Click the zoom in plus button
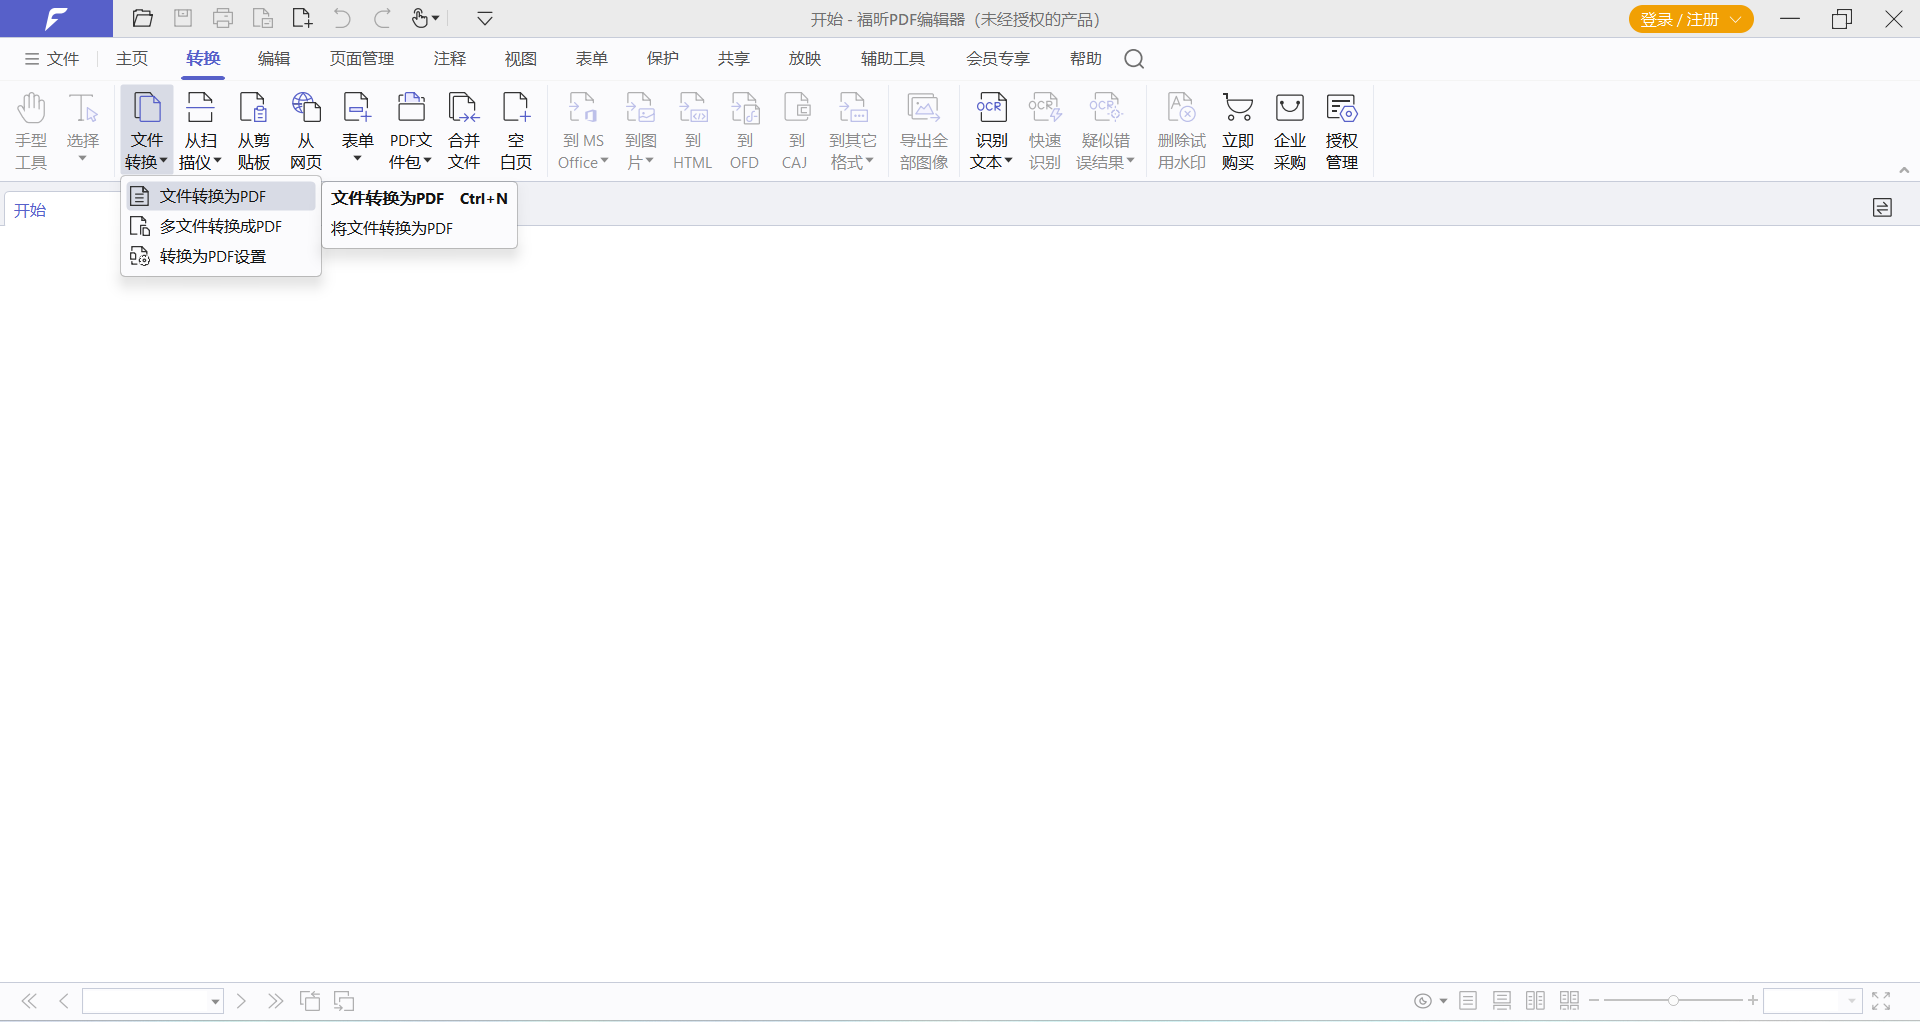The width and height of the screenshot is (1920, 1022). (x=1753, y=1001)
